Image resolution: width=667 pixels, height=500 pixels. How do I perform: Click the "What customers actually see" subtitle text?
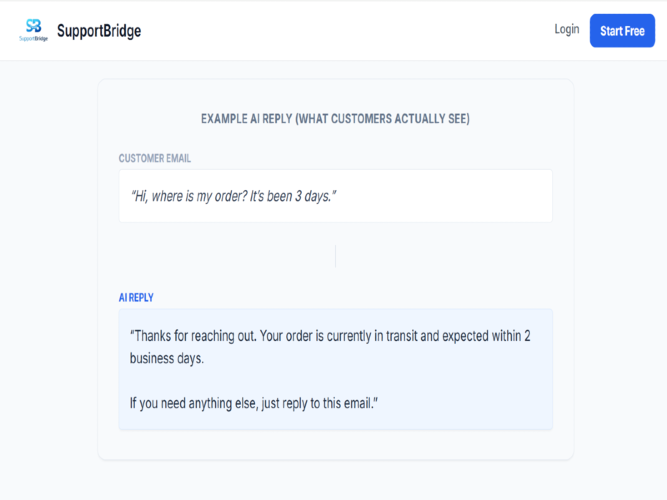click(x=381, y=119)
